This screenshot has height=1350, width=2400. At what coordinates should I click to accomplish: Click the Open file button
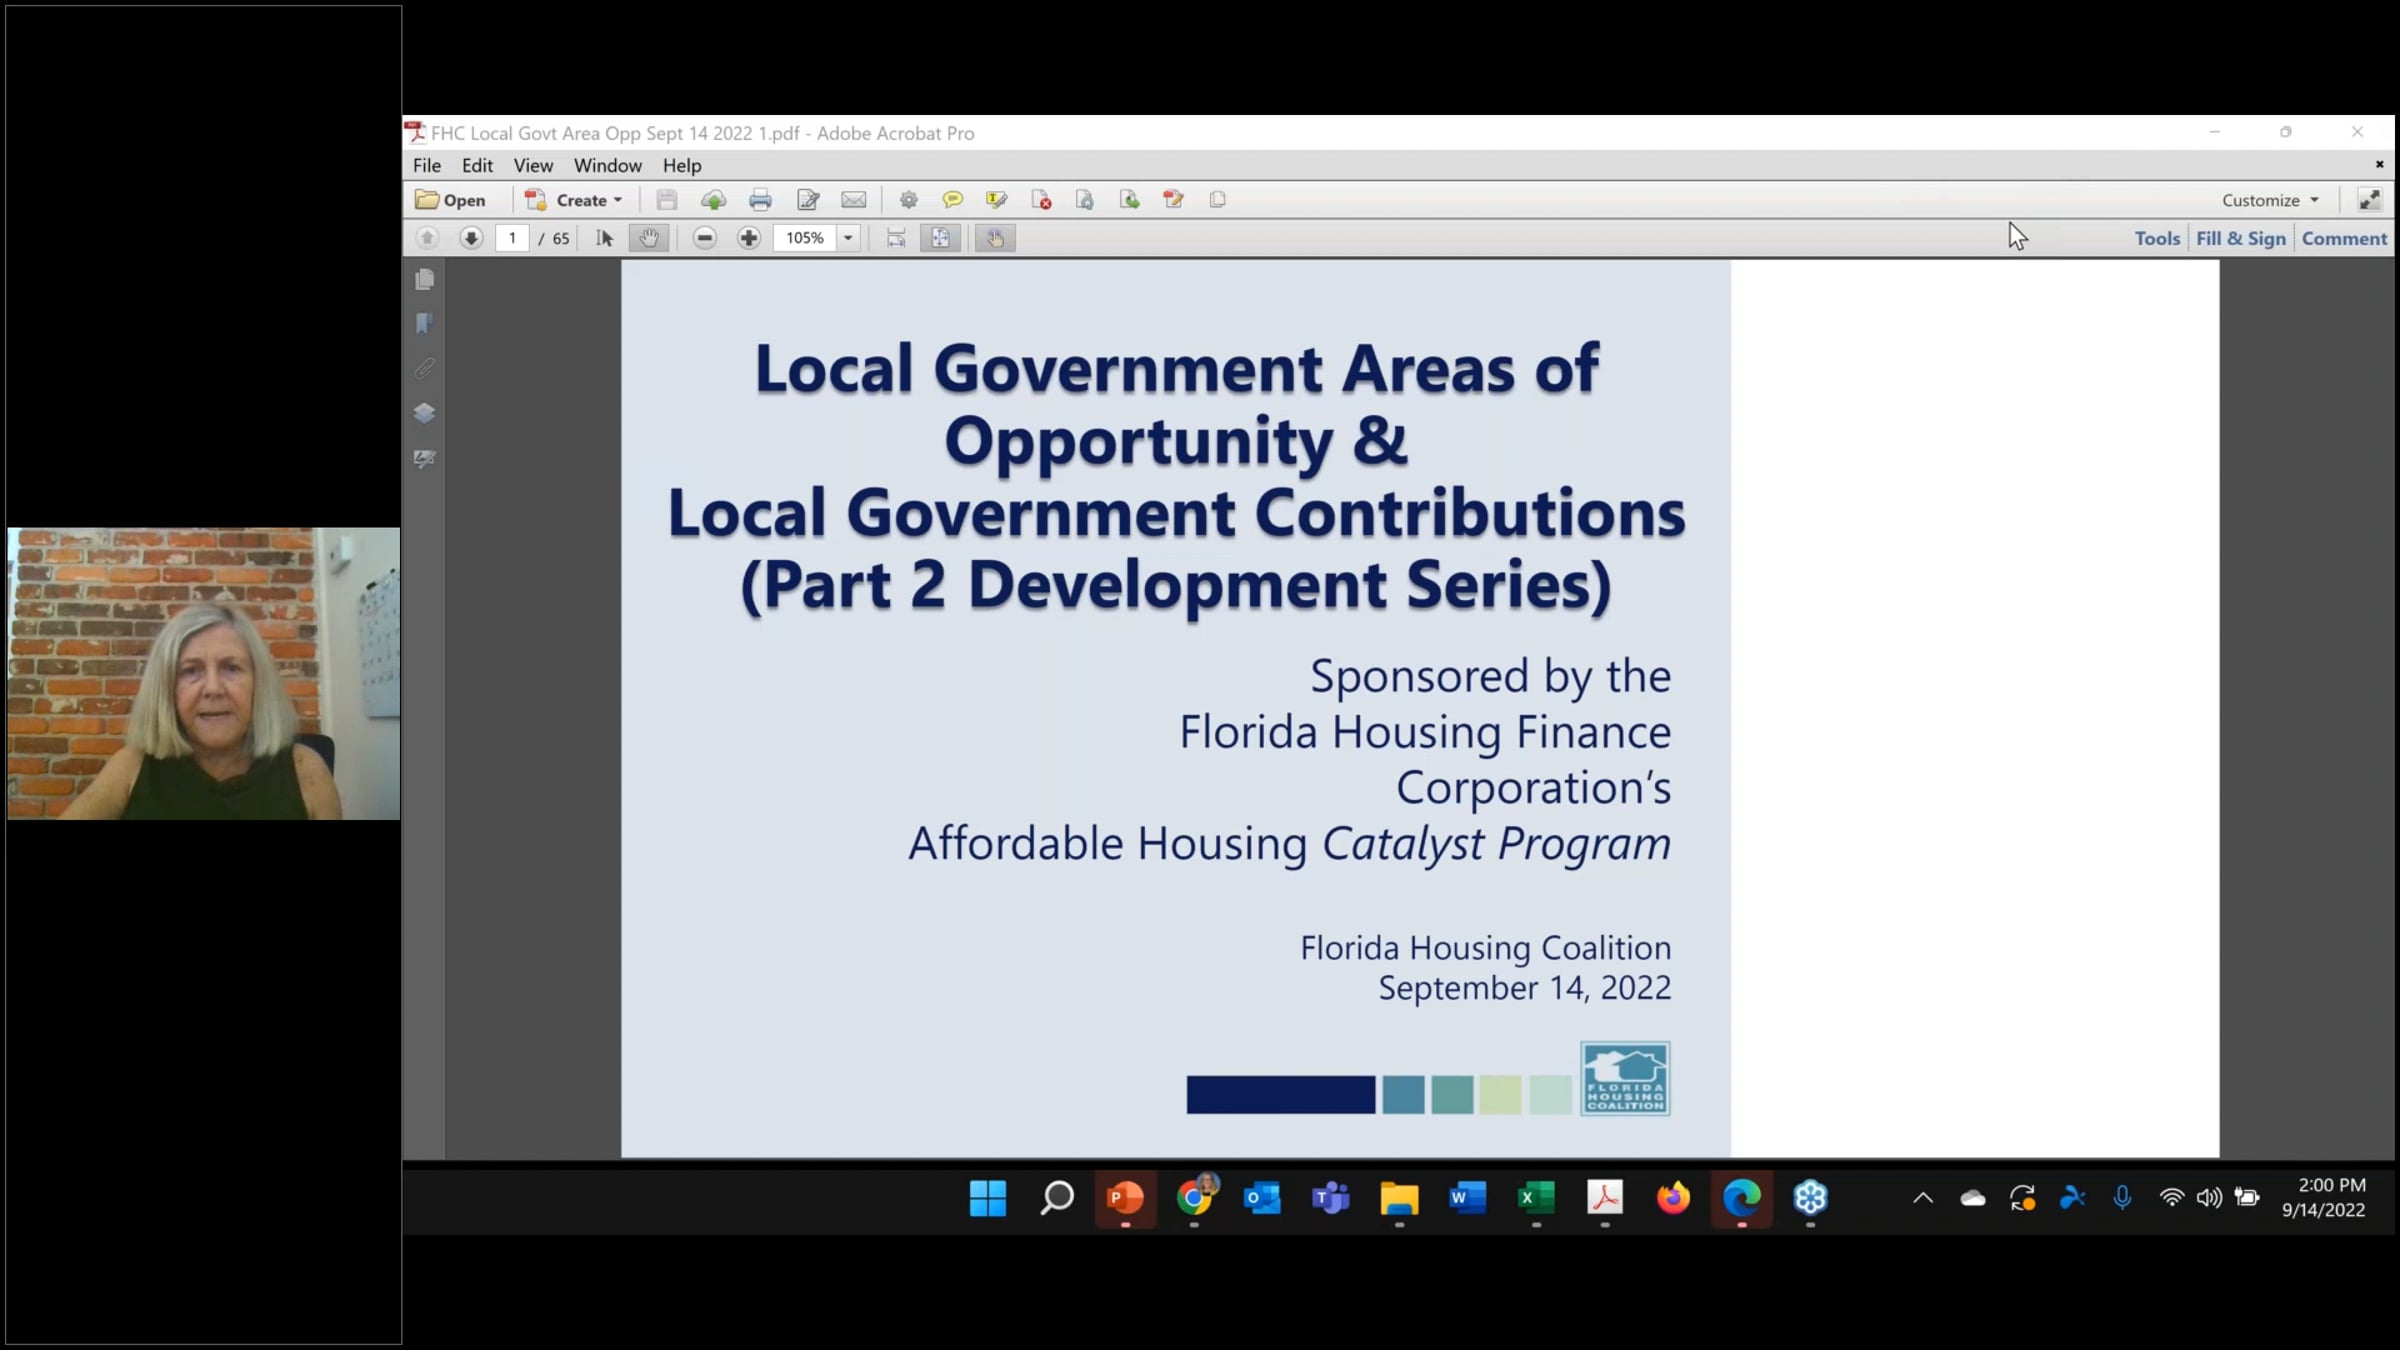pyautogui.click(x=451, y=200)
